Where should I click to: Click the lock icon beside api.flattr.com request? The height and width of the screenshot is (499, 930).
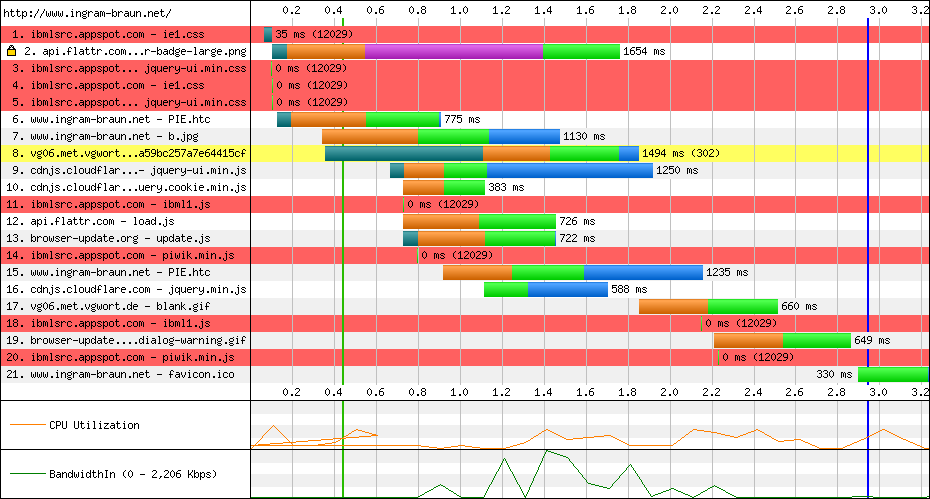pyautogui.click(x=11, y=51)
